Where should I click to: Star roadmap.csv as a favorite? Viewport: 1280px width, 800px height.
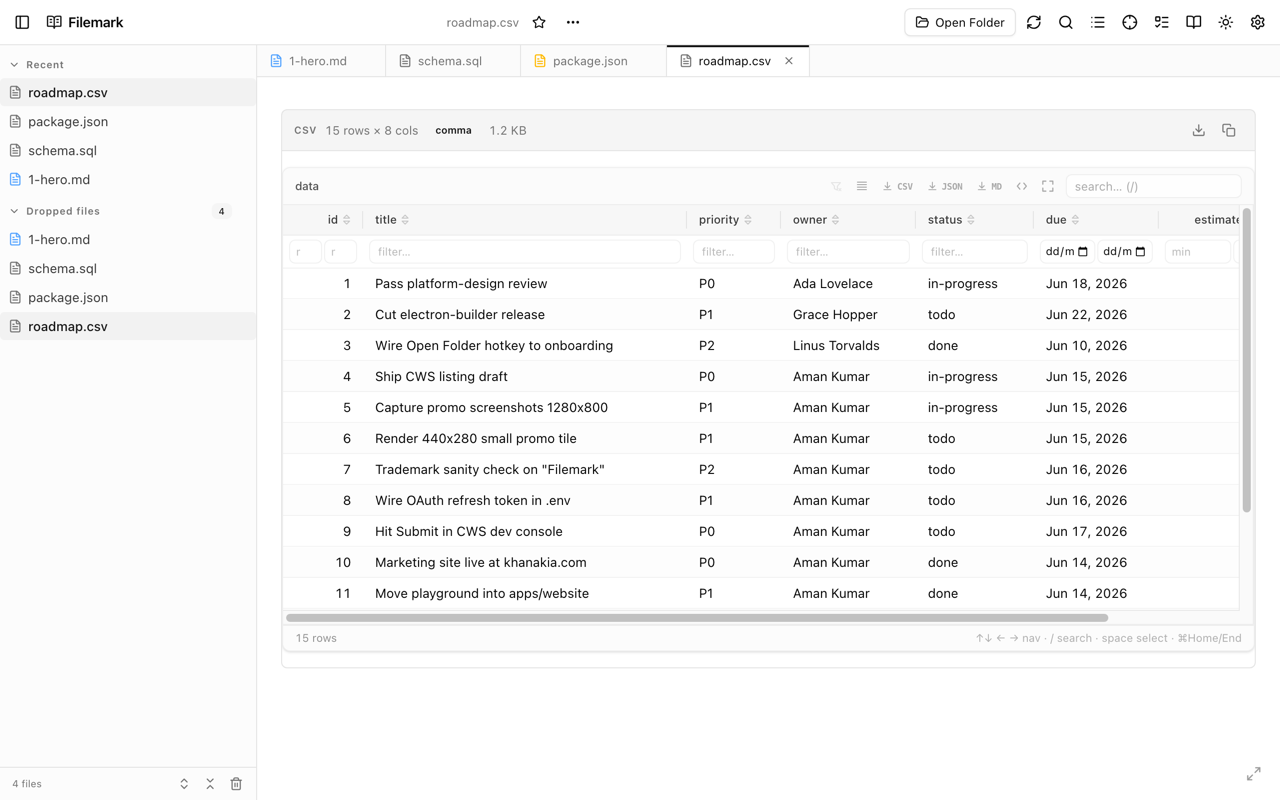[539, 22]
